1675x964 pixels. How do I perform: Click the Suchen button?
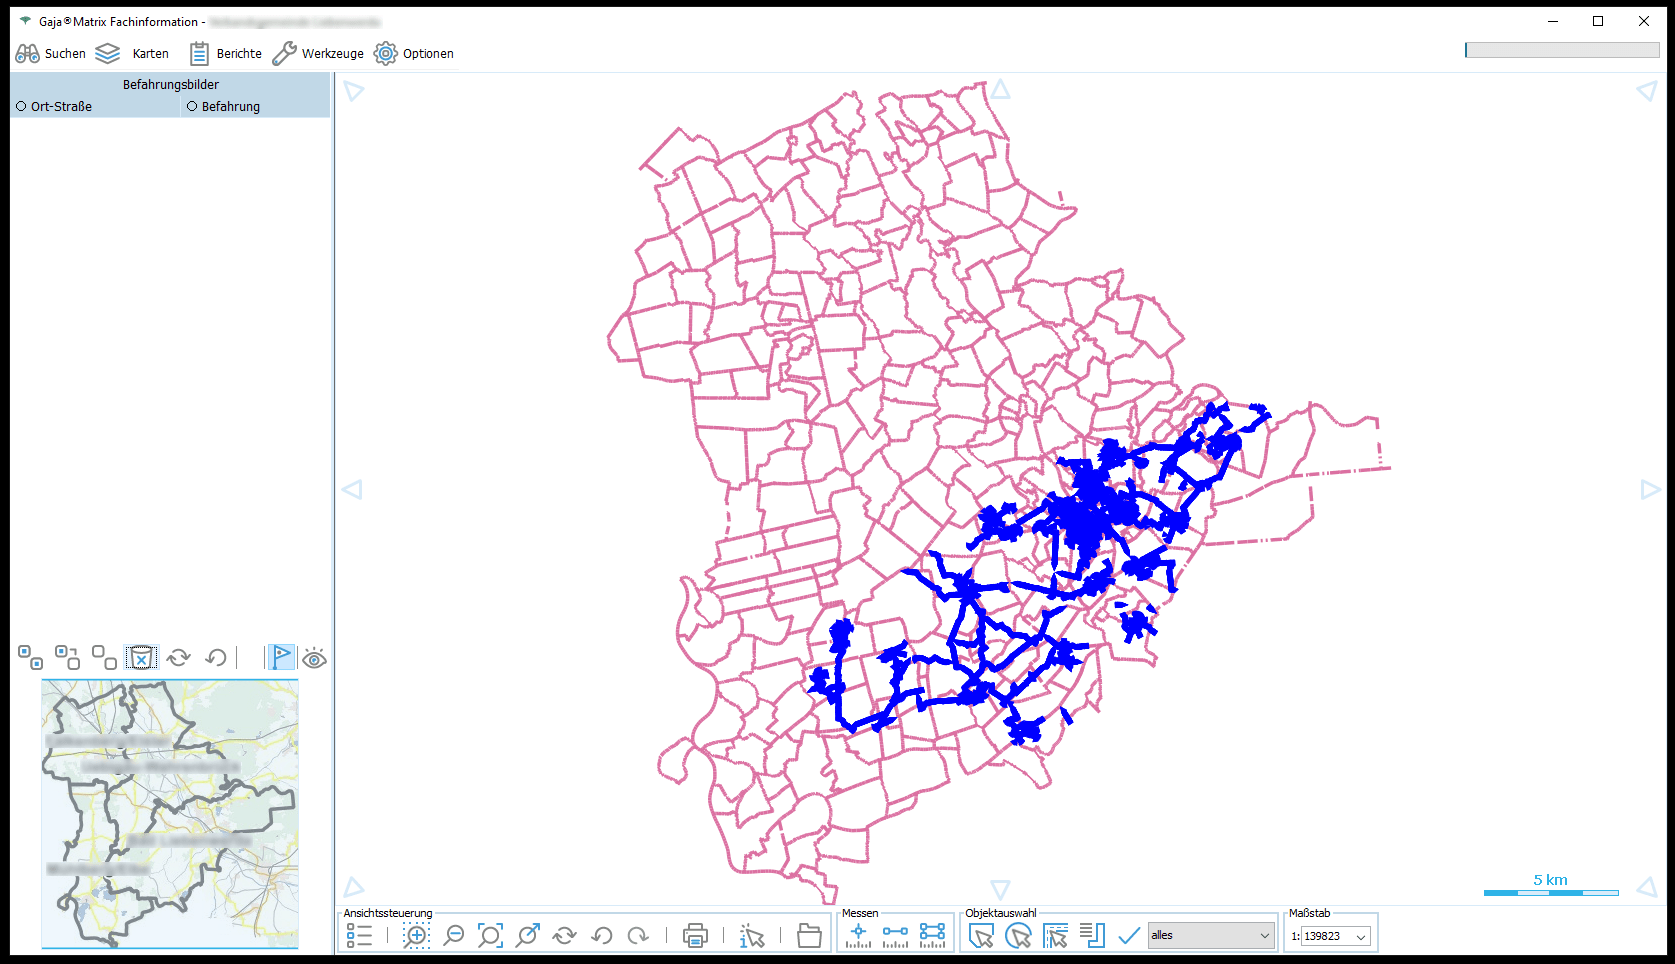point(51,54)
